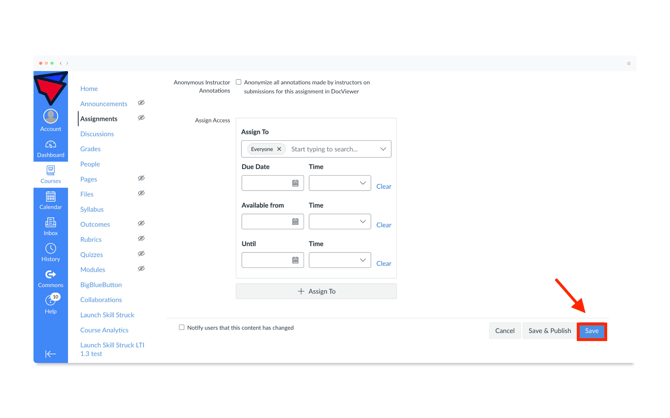Open BigBlueButton link
Viewport: 670px width, 418px height.
click(101, 285)
